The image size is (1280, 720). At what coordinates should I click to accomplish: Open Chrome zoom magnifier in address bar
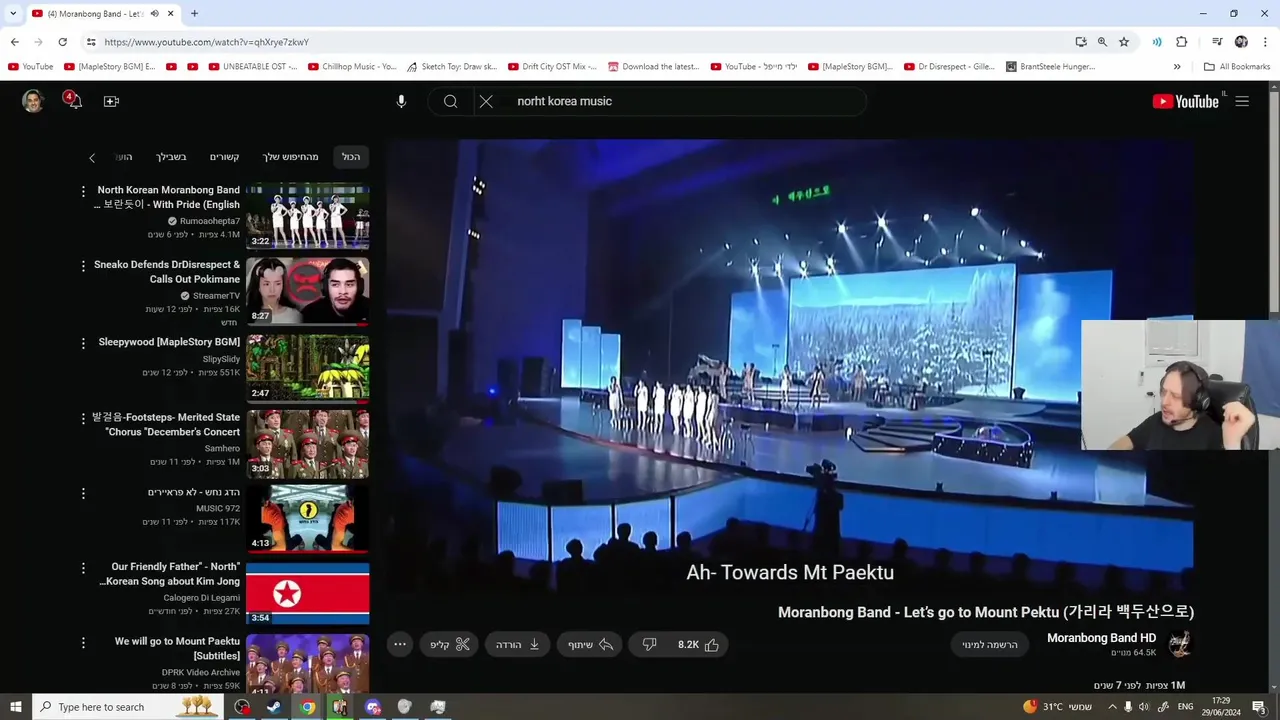(x=1102, y=42)
